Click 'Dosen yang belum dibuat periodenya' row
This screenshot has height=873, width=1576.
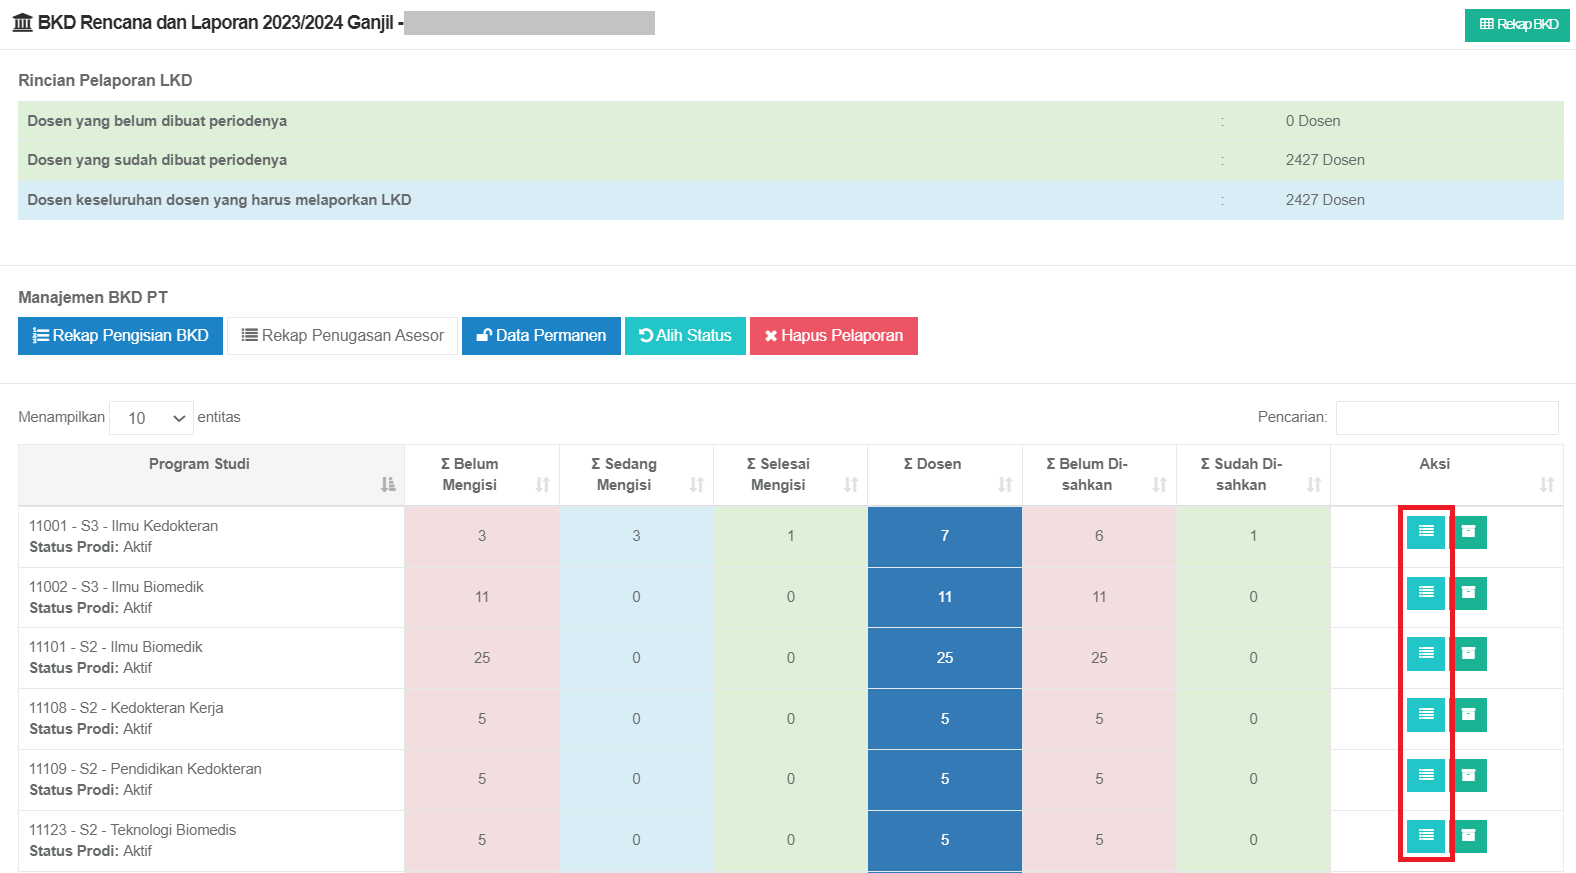pos(791,121)
